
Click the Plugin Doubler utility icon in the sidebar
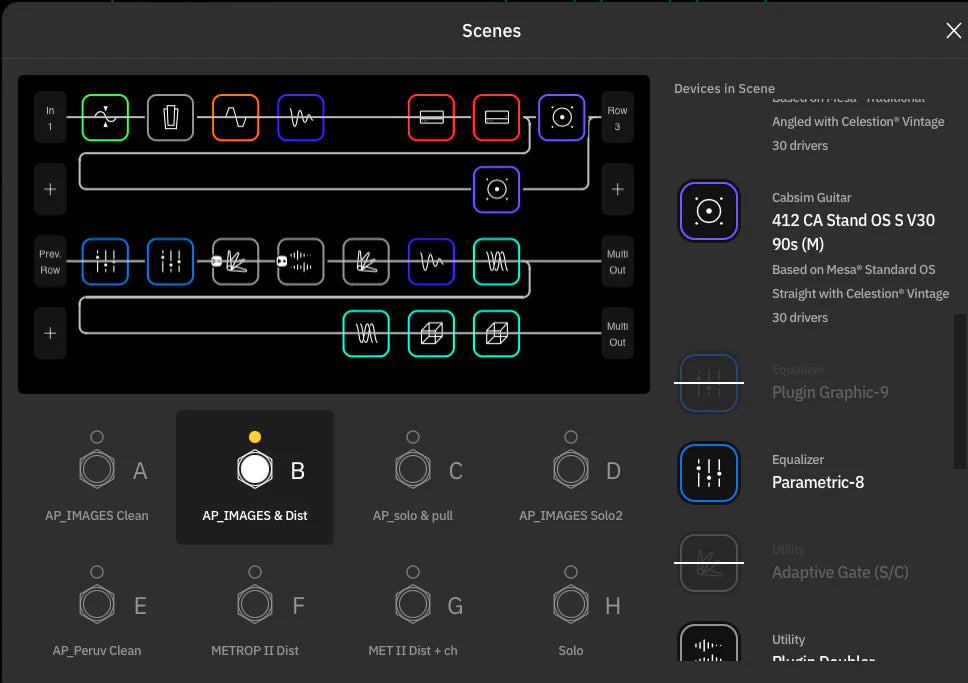click(709, 647)
